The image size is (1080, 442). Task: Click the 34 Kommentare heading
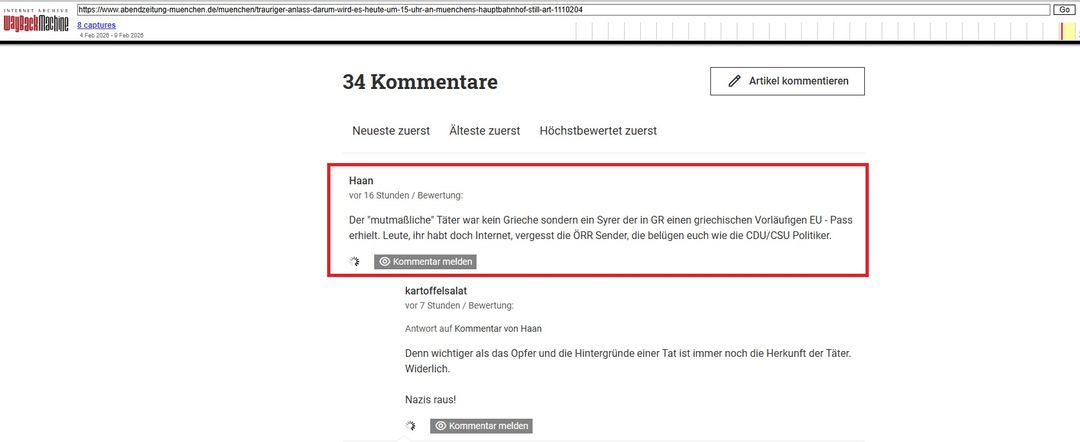[420, 82]
